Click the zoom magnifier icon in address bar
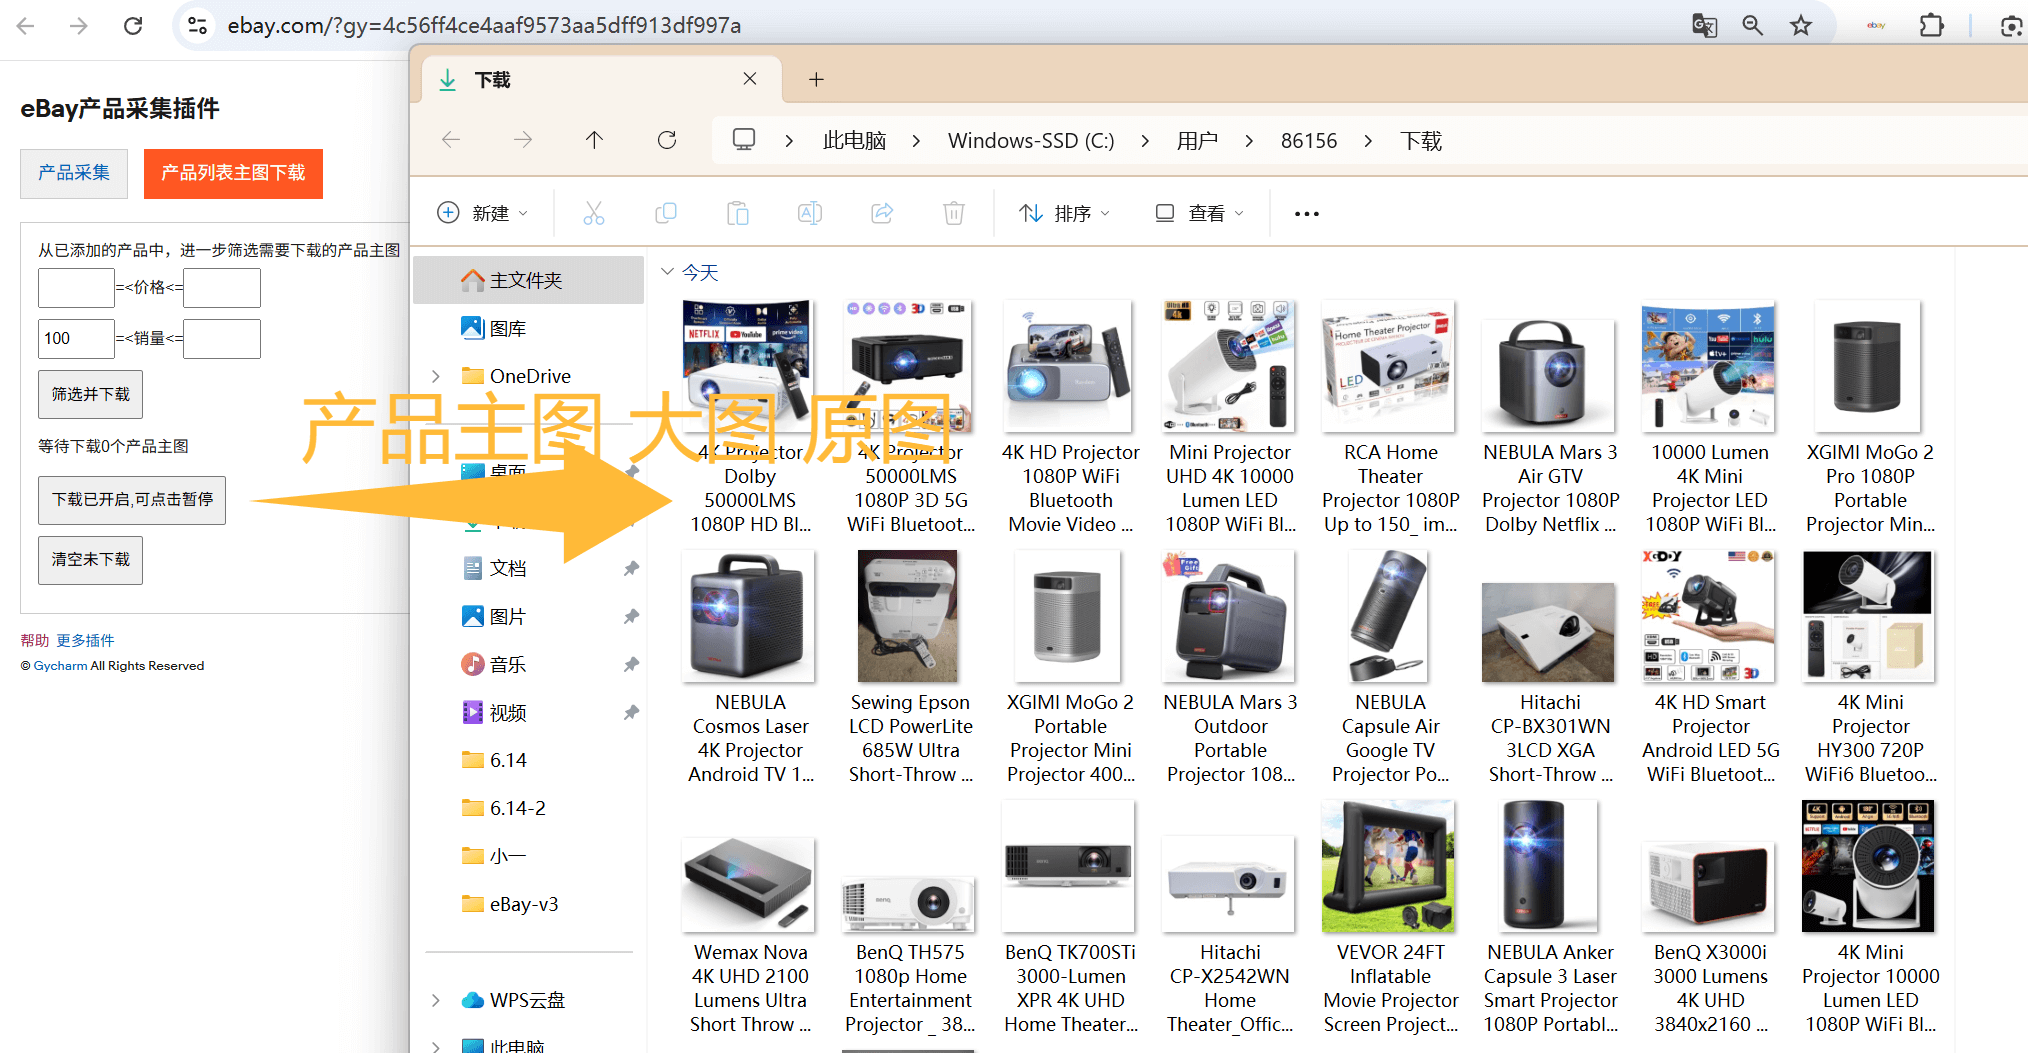The height and width of the screenshot is (1053, 2028). click(1752, 26)
